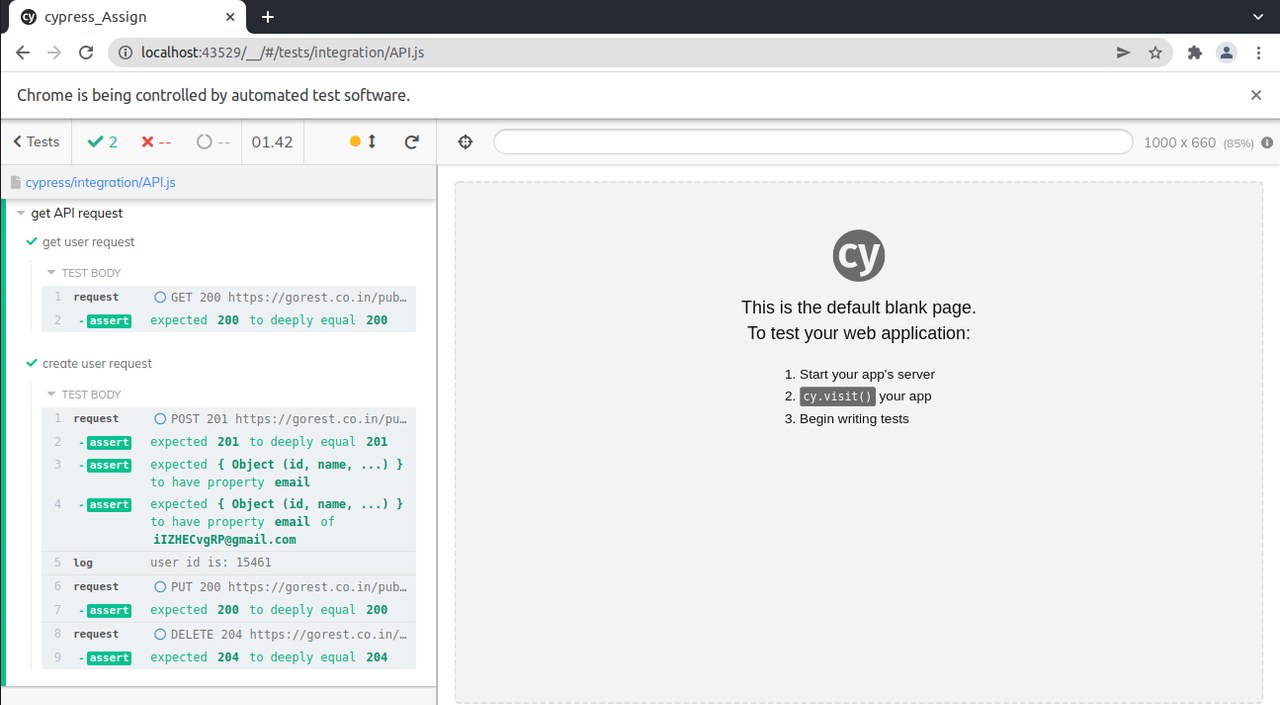This screenshot has width=1280, height=705.
Task: Select the GET 200 request command
Action: click(228, 297)
